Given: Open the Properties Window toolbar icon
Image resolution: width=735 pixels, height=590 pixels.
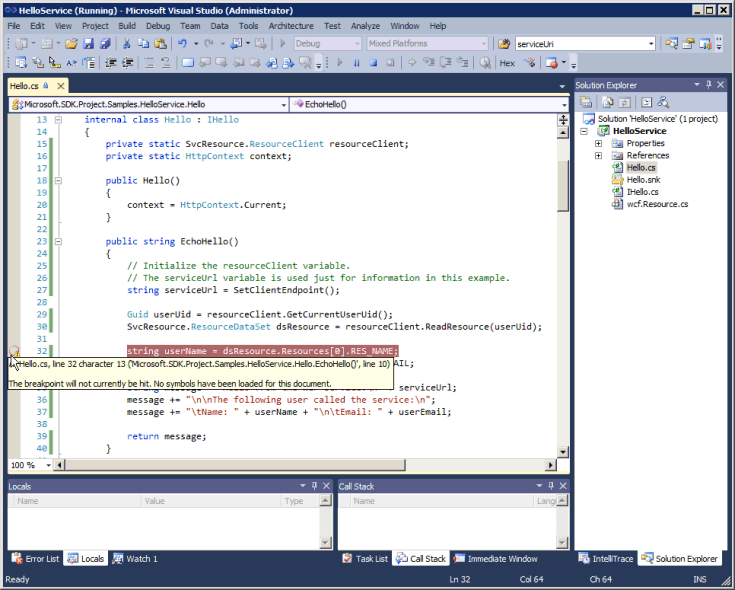Looking at the screenshot, I should click(x=688, y=44).
